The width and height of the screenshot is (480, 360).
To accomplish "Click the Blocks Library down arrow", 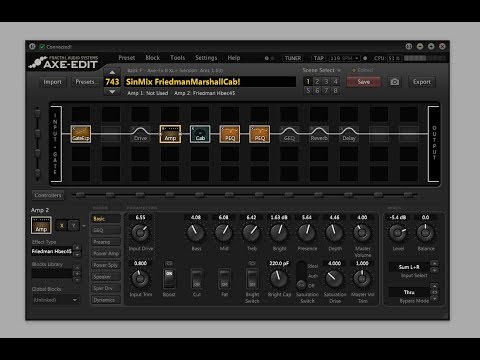I will pyautogui.click(x=77, y=280).
